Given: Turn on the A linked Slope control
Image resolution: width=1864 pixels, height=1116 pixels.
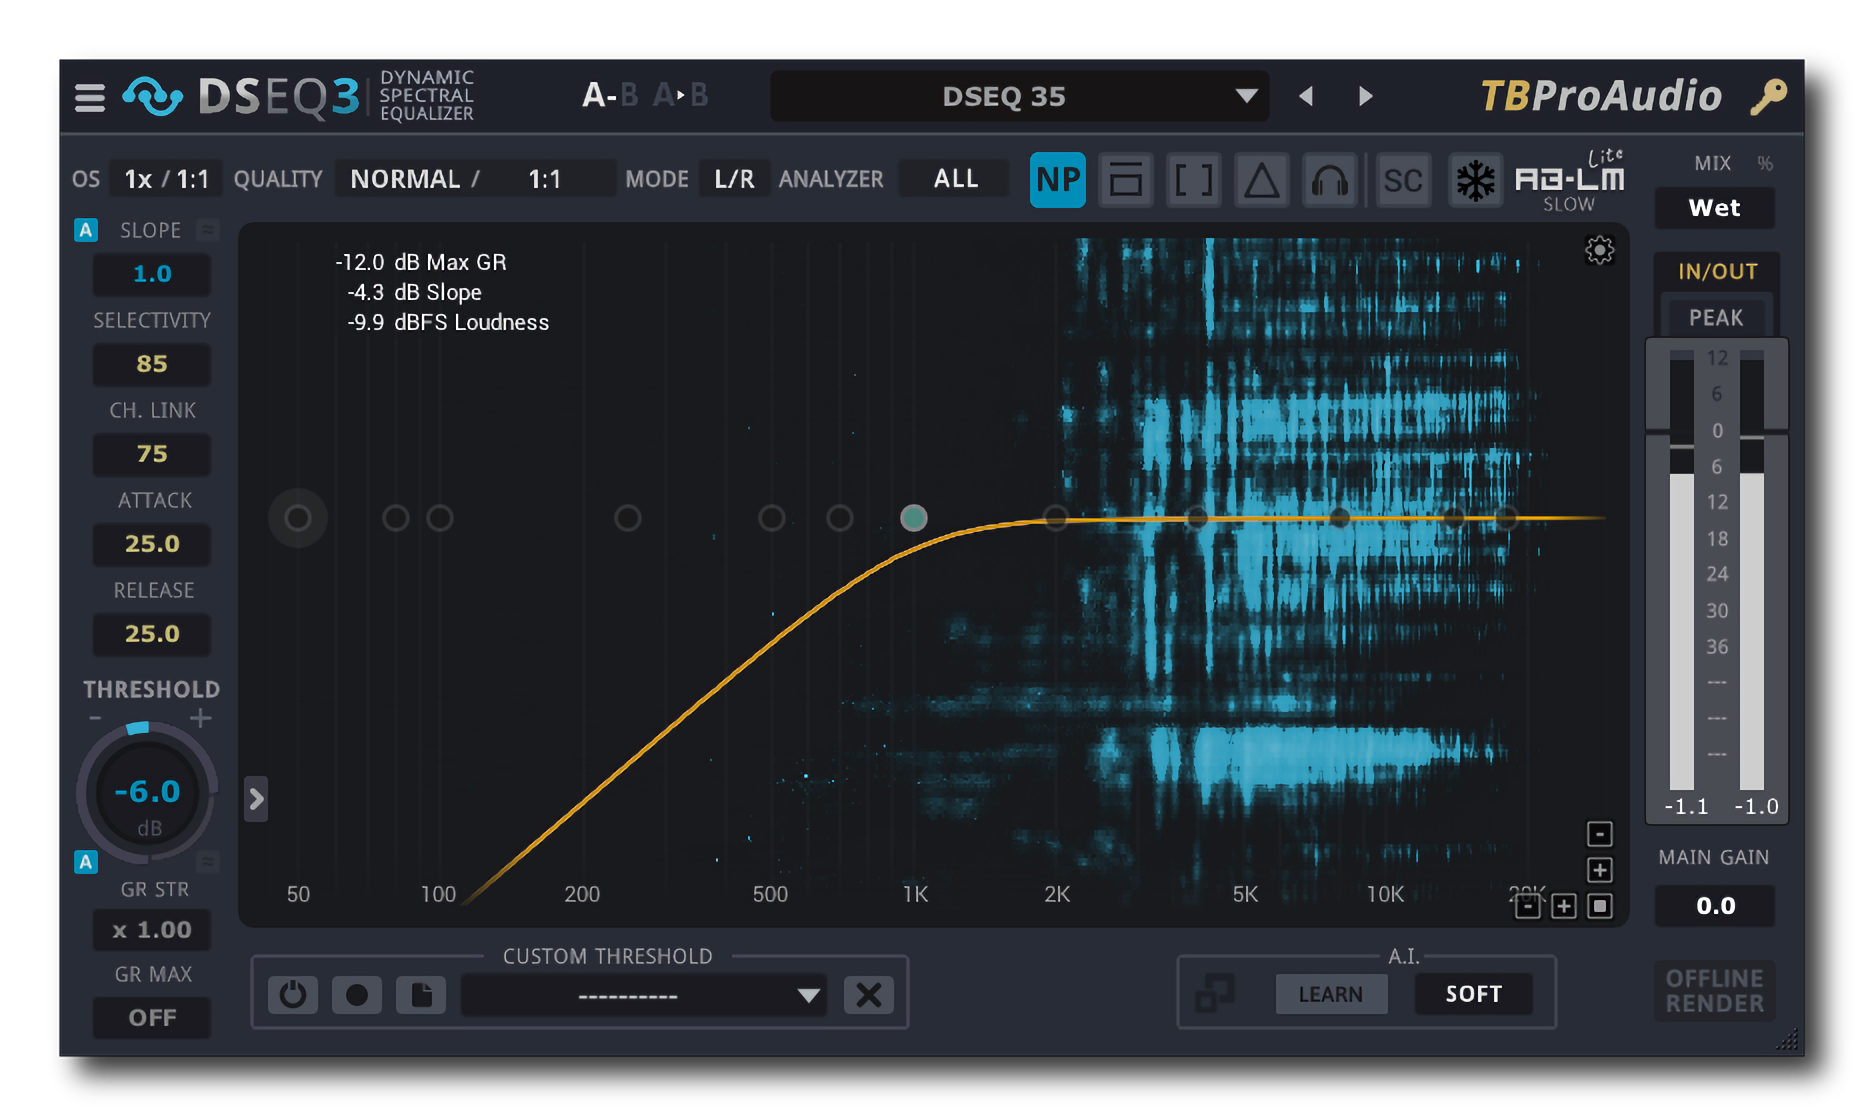Looking at the screenshot, I should pyautogui.click(x=85, y=229).
